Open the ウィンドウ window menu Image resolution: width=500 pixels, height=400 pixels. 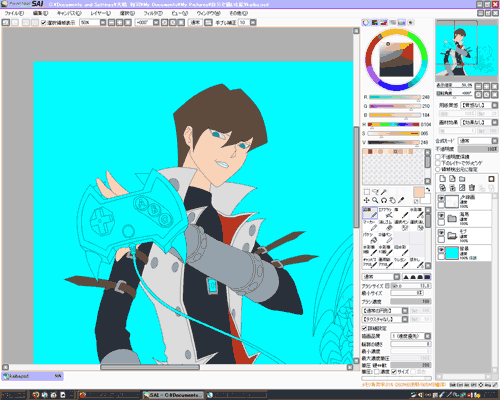point(208,13)
